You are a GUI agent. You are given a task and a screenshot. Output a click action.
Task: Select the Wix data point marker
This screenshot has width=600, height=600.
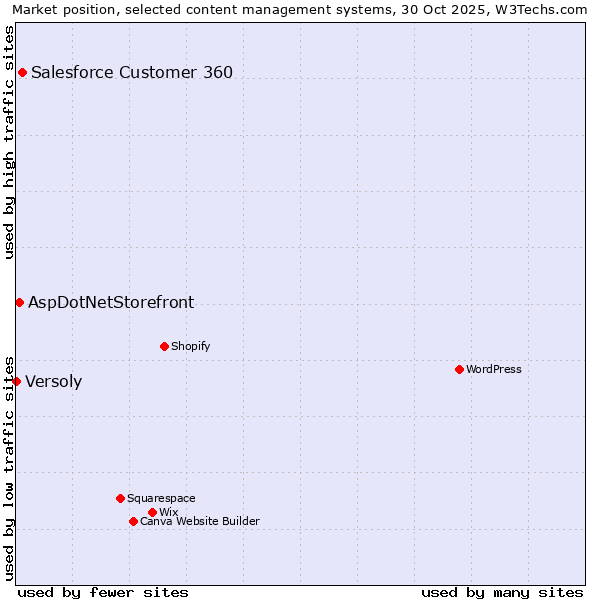(x=152, y=512)
